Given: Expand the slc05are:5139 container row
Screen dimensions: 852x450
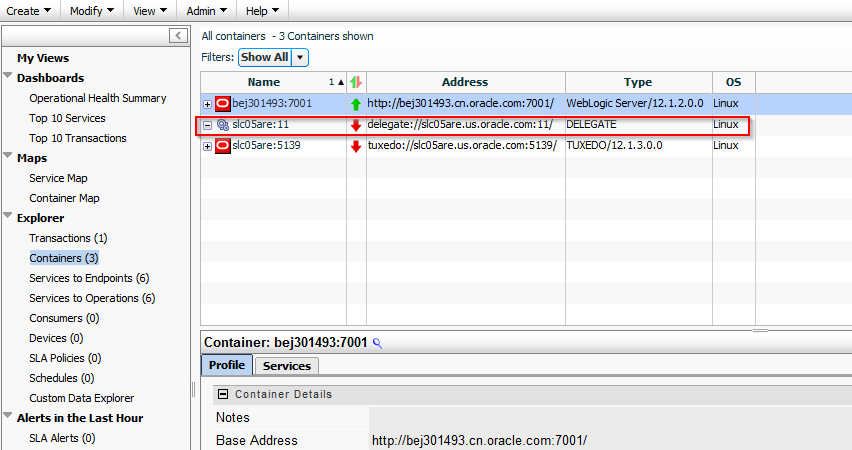Looking at the screenshot, I should click(207, 146).
